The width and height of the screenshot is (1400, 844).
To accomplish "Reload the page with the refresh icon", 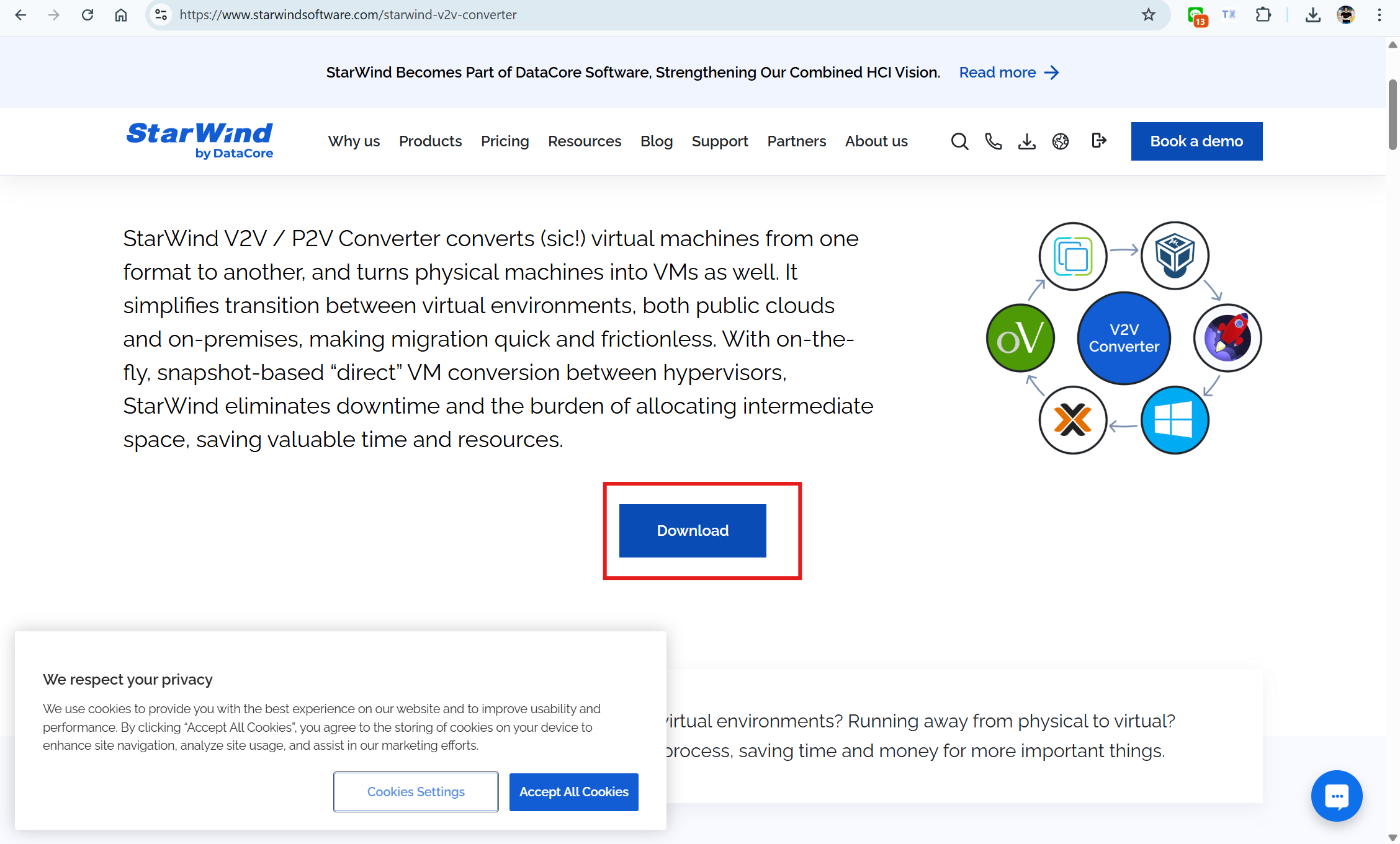I will point(87,15).
